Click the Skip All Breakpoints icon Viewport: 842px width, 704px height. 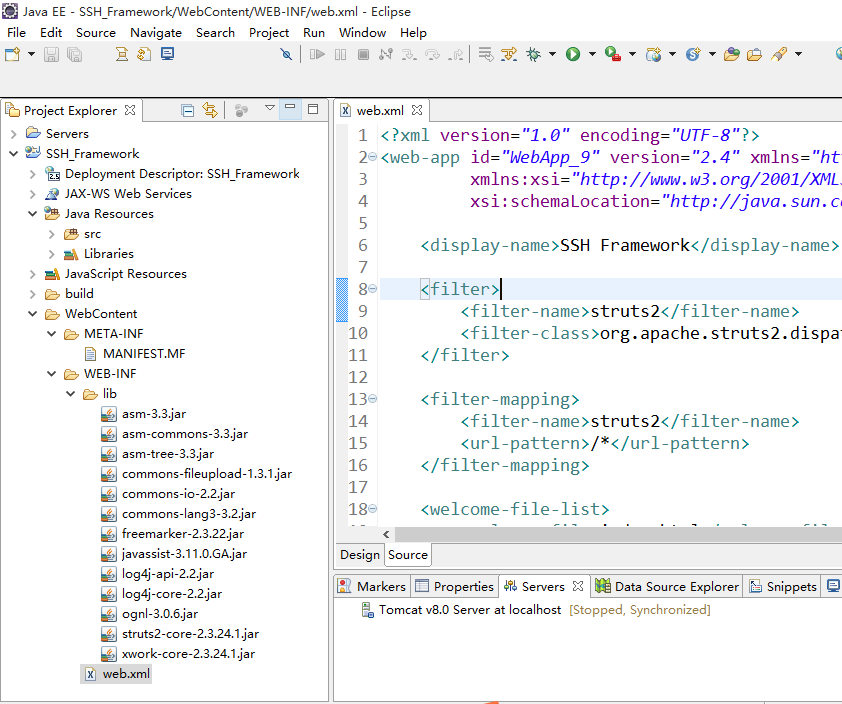pos(286,54)
